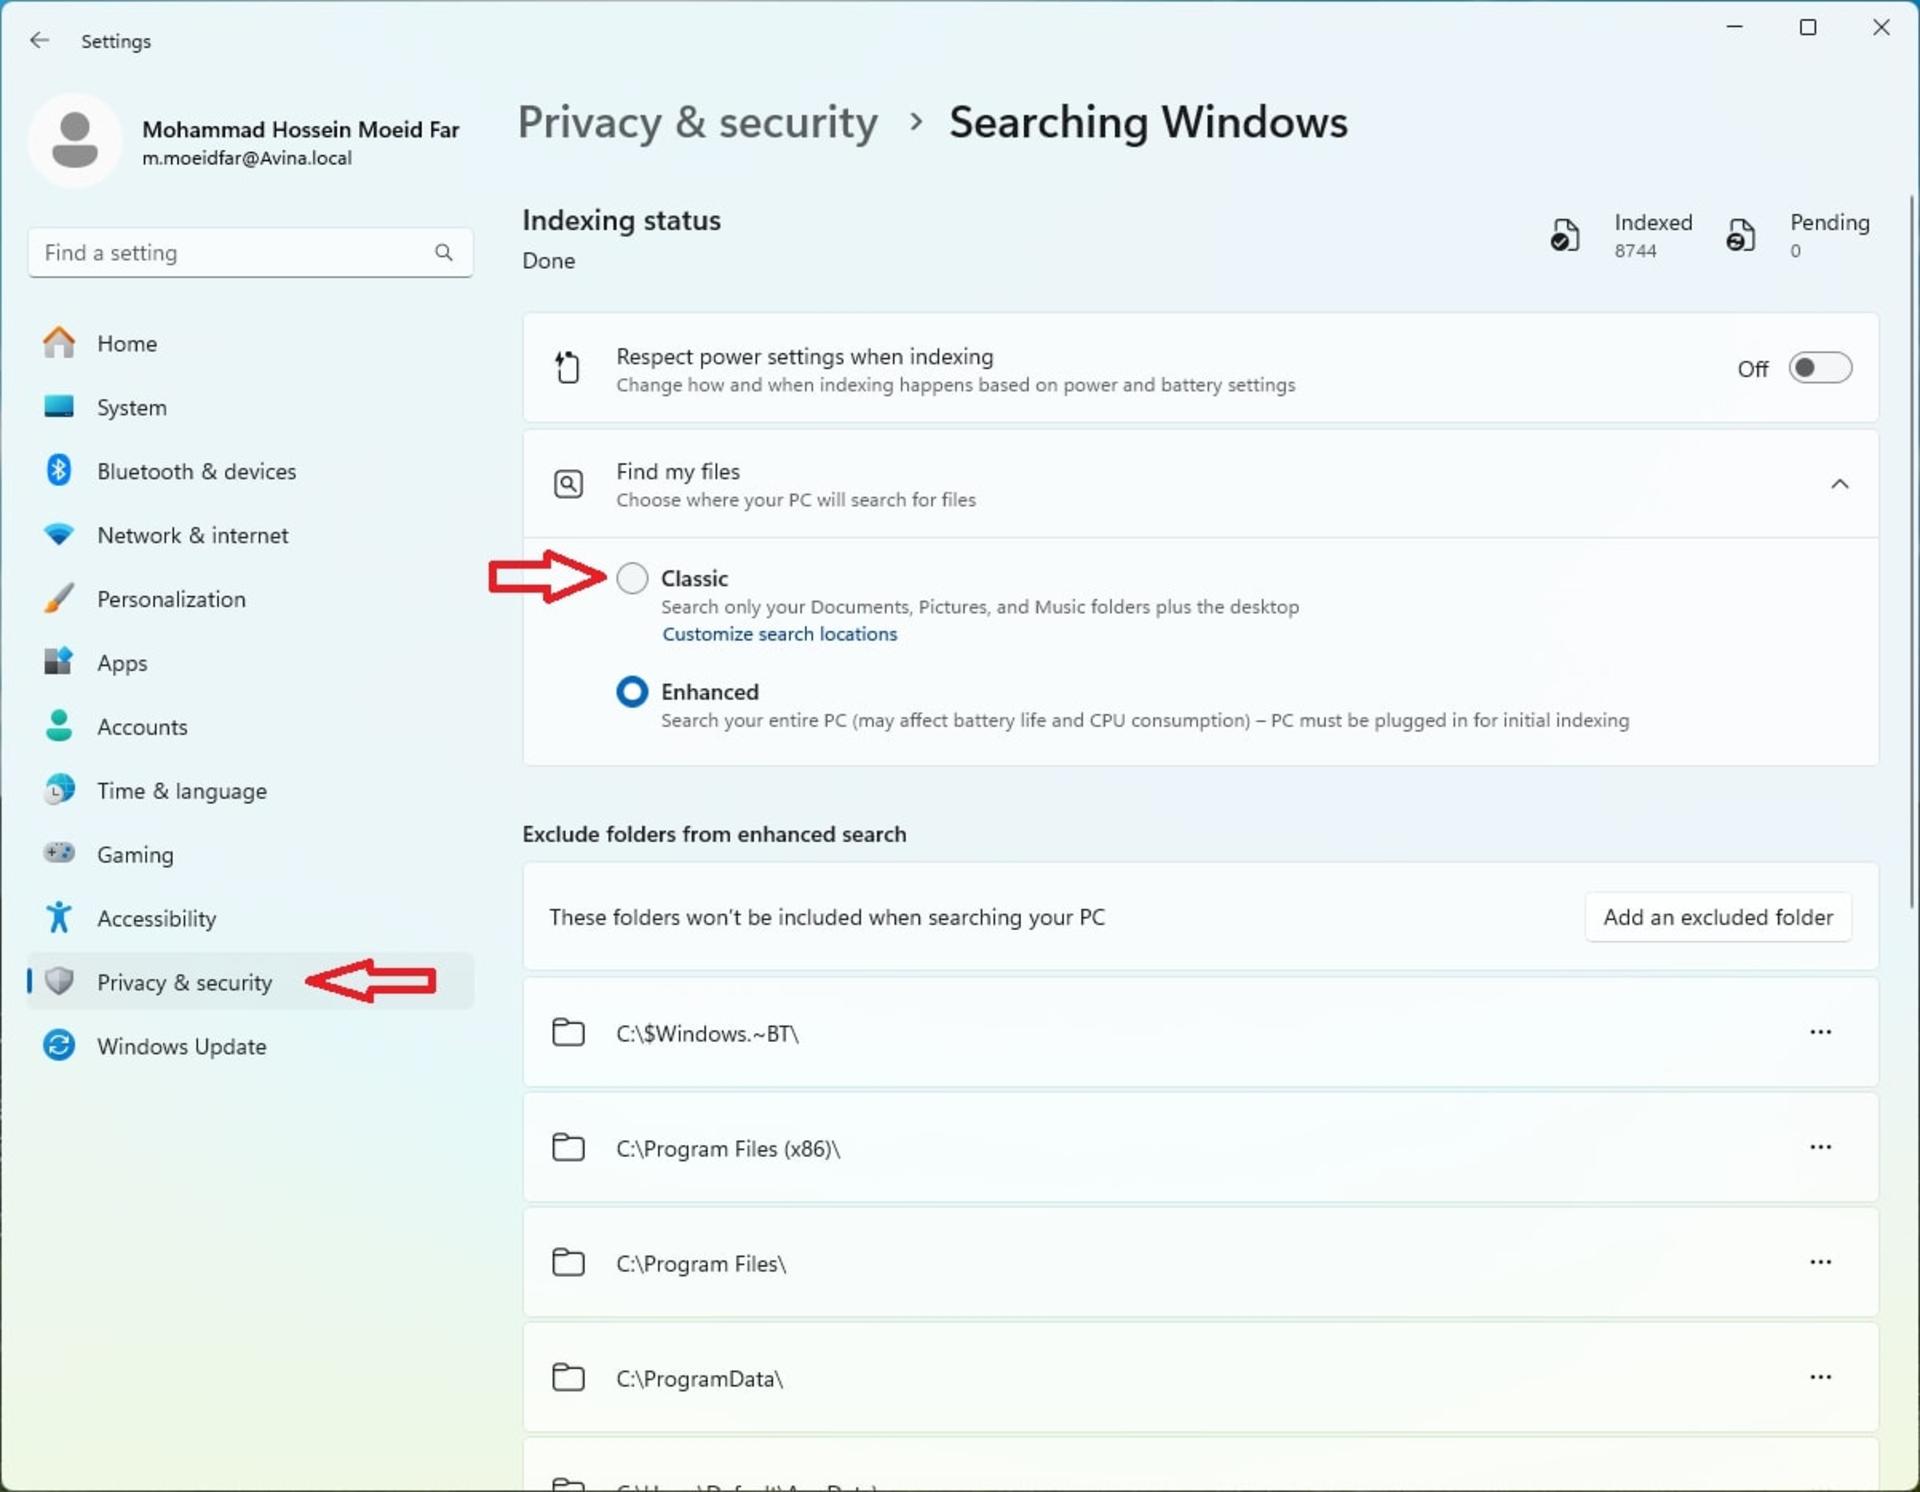Image resolution: width=1920 pixels, height=1492 pixels.
Task: Click the vertical scrollbar on the right
Action: (x=1912, y=550)
